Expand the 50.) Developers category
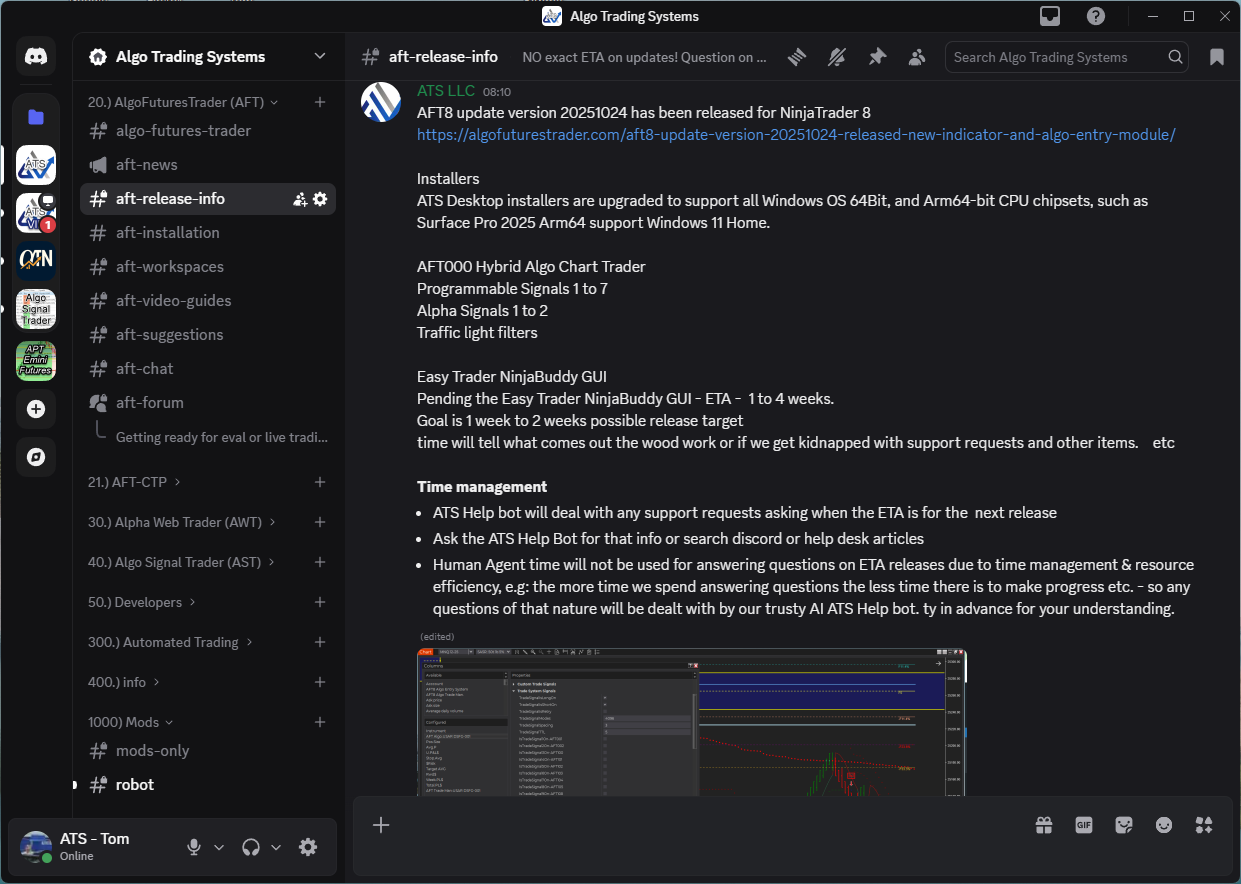The image size is (1241, 884). (142, 602)
